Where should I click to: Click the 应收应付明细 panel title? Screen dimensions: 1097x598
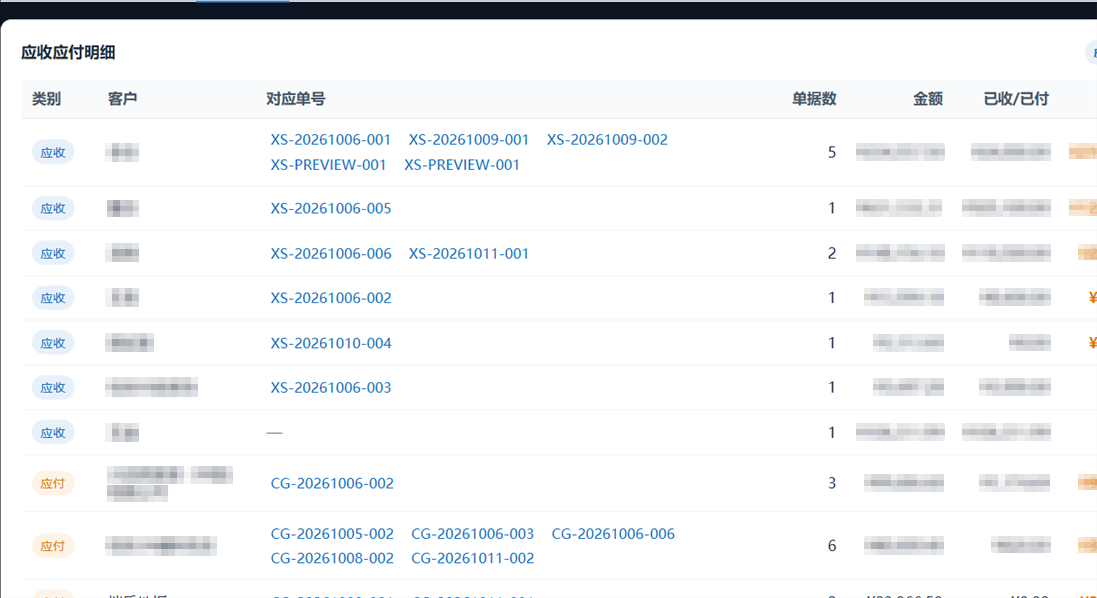(x=68, y=52)
